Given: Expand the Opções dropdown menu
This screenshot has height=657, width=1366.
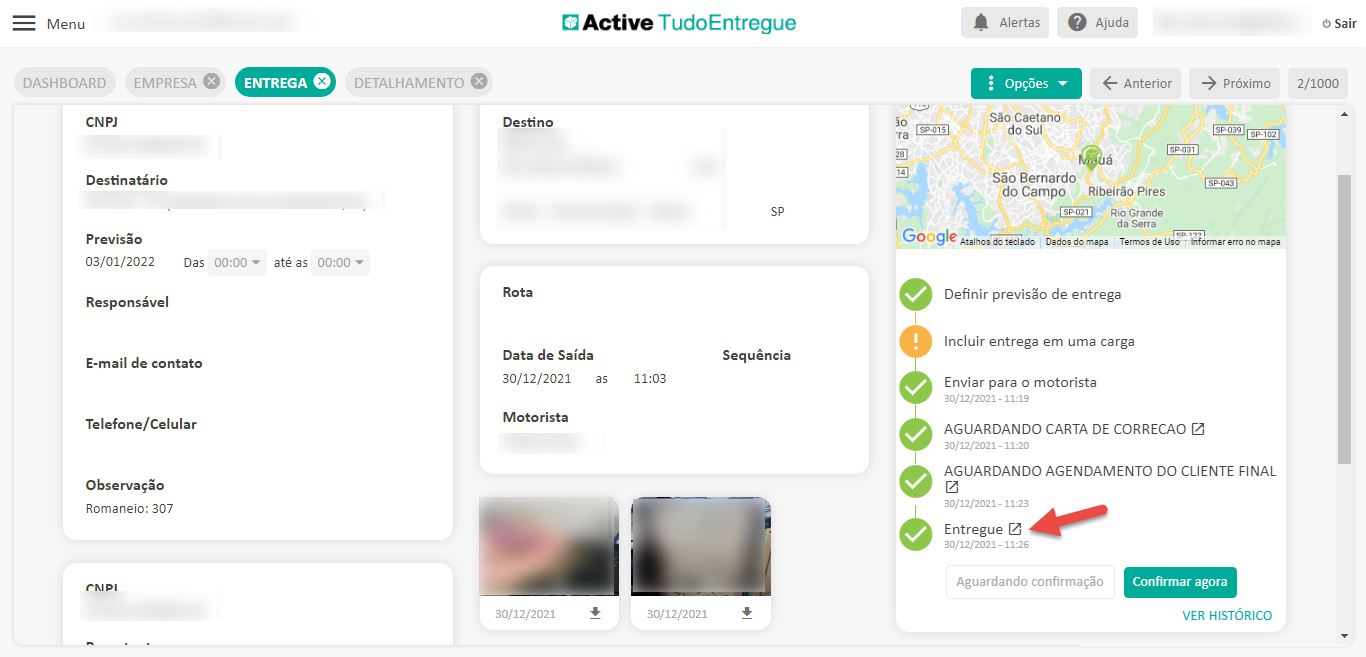Looking at the screenshot, I should (x=1026, y=83).
